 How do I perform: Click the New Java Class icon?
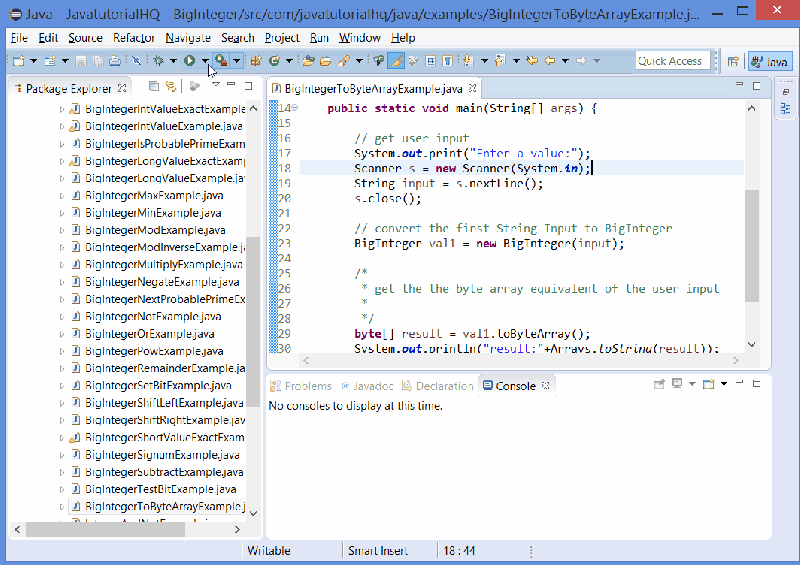pos(274,61)
